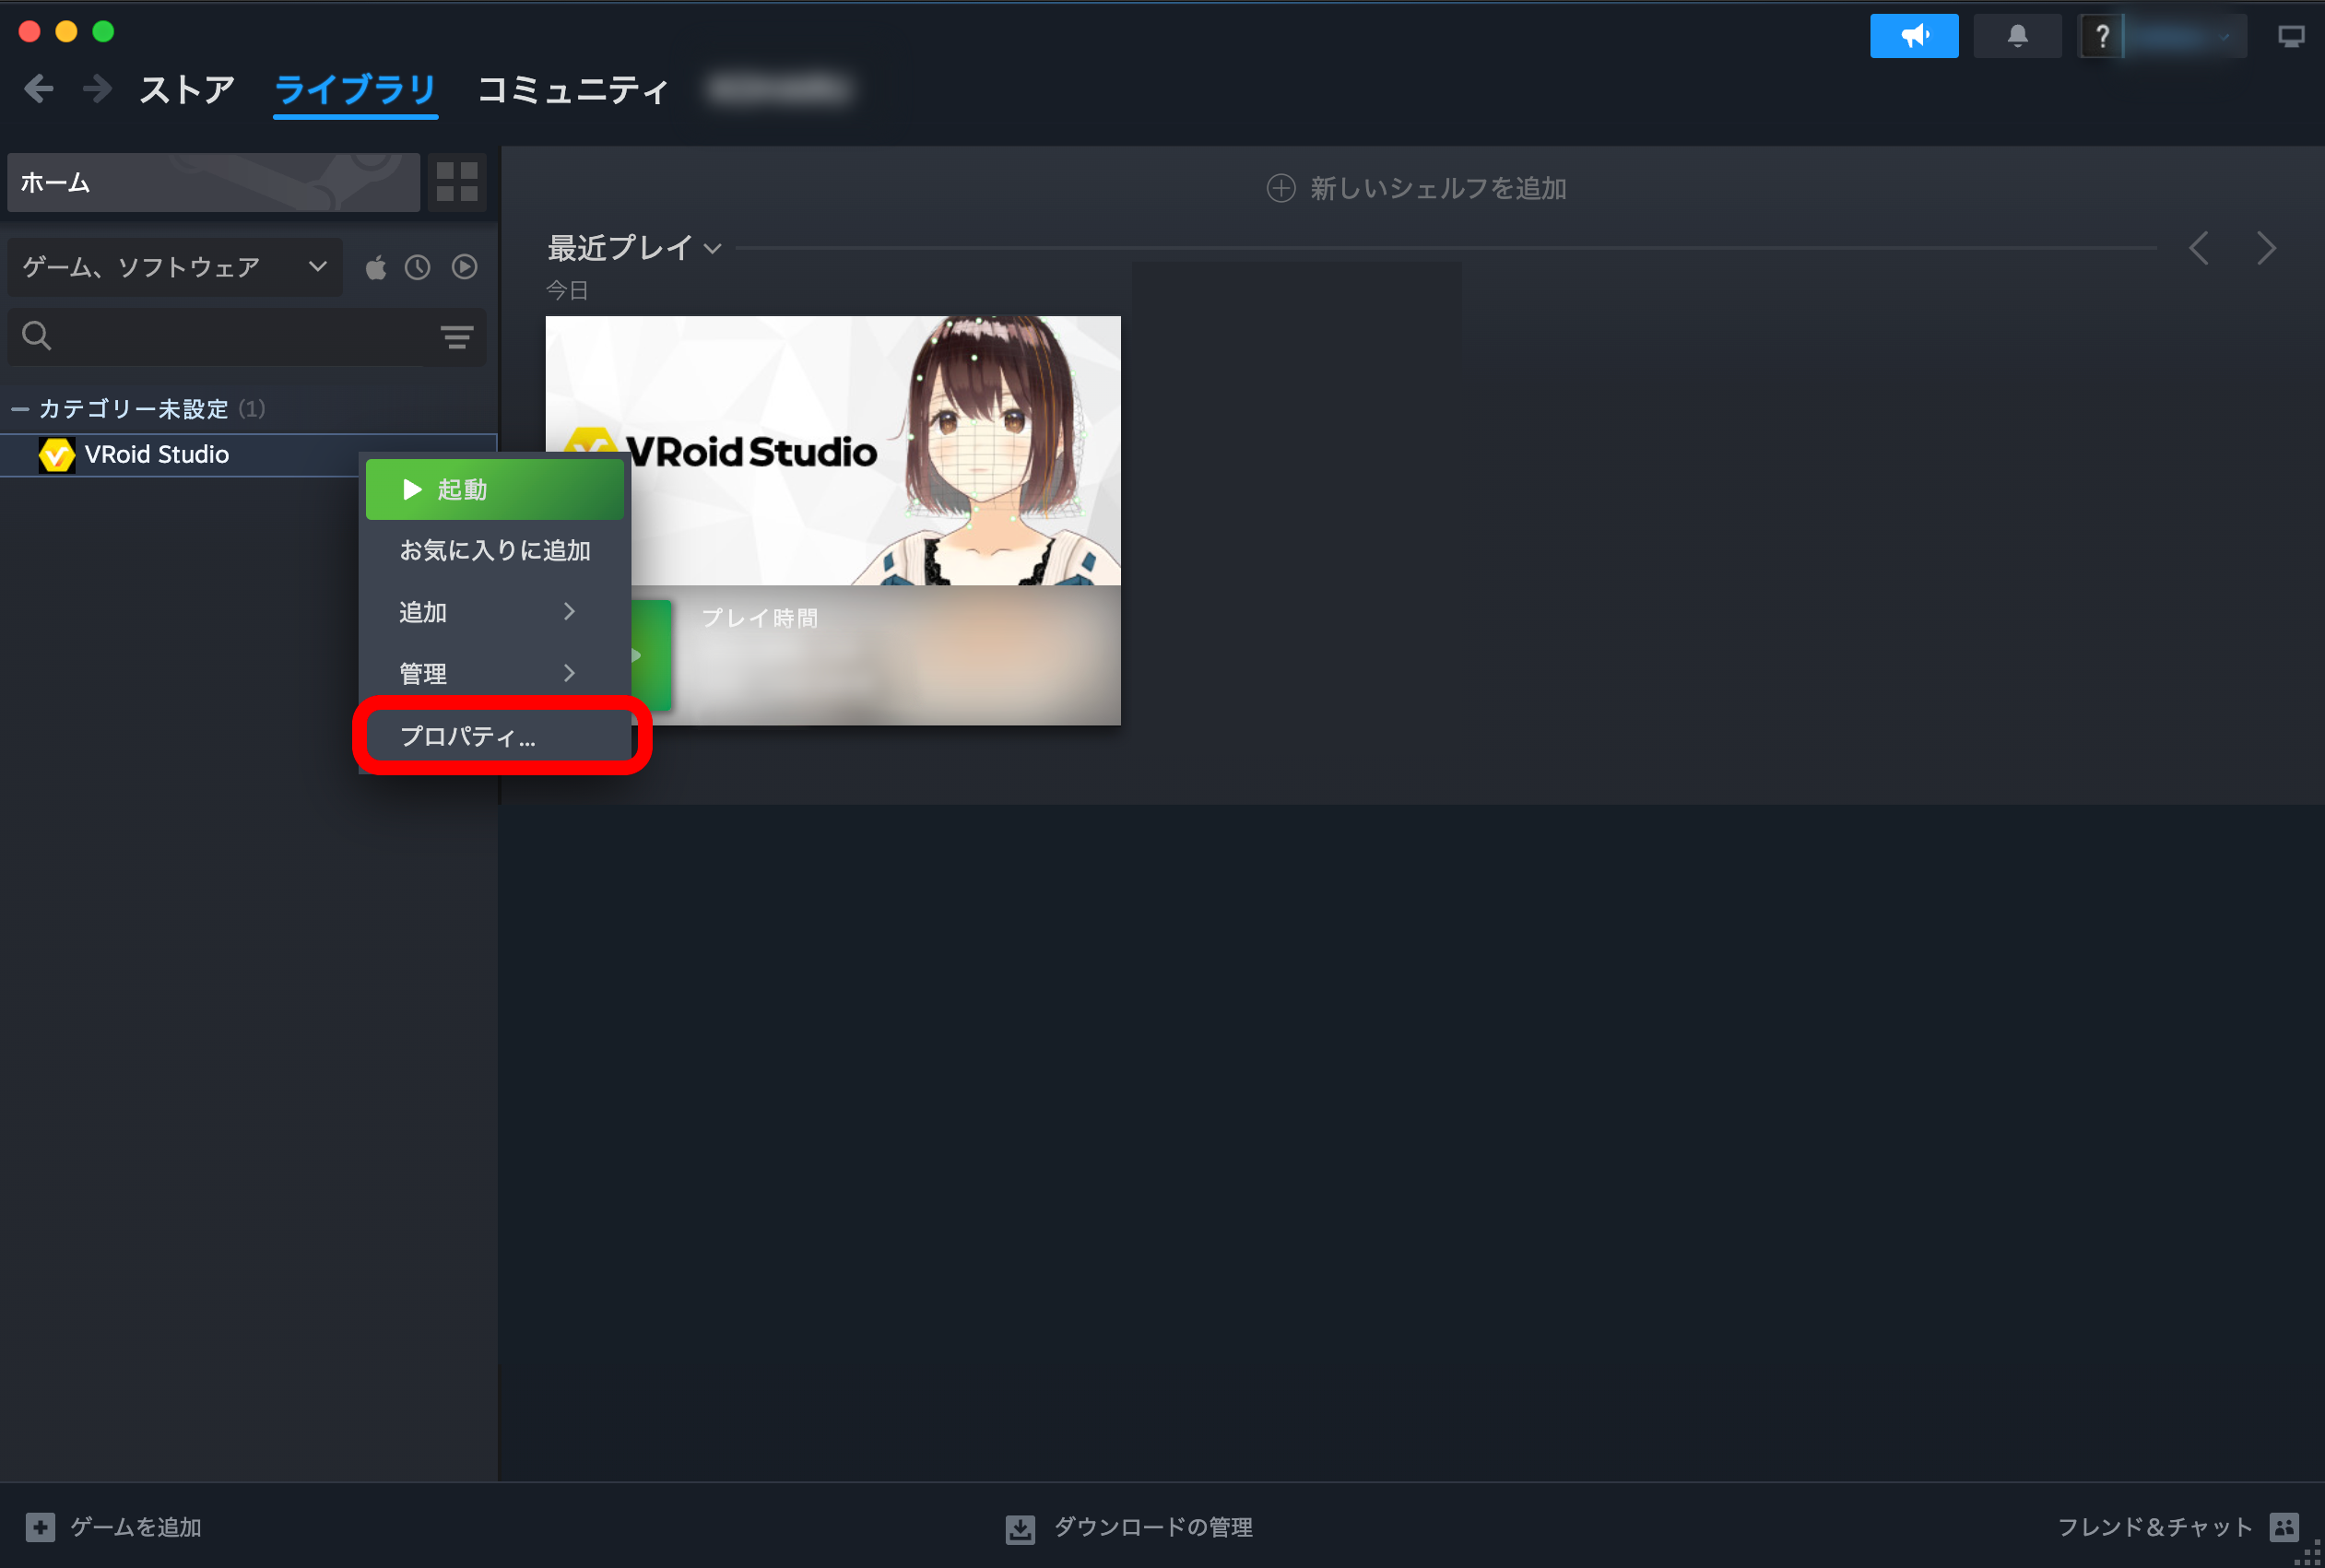Open the ライブラリ tab
This screenshot has height=1568, width=2325.
point(355,91)
